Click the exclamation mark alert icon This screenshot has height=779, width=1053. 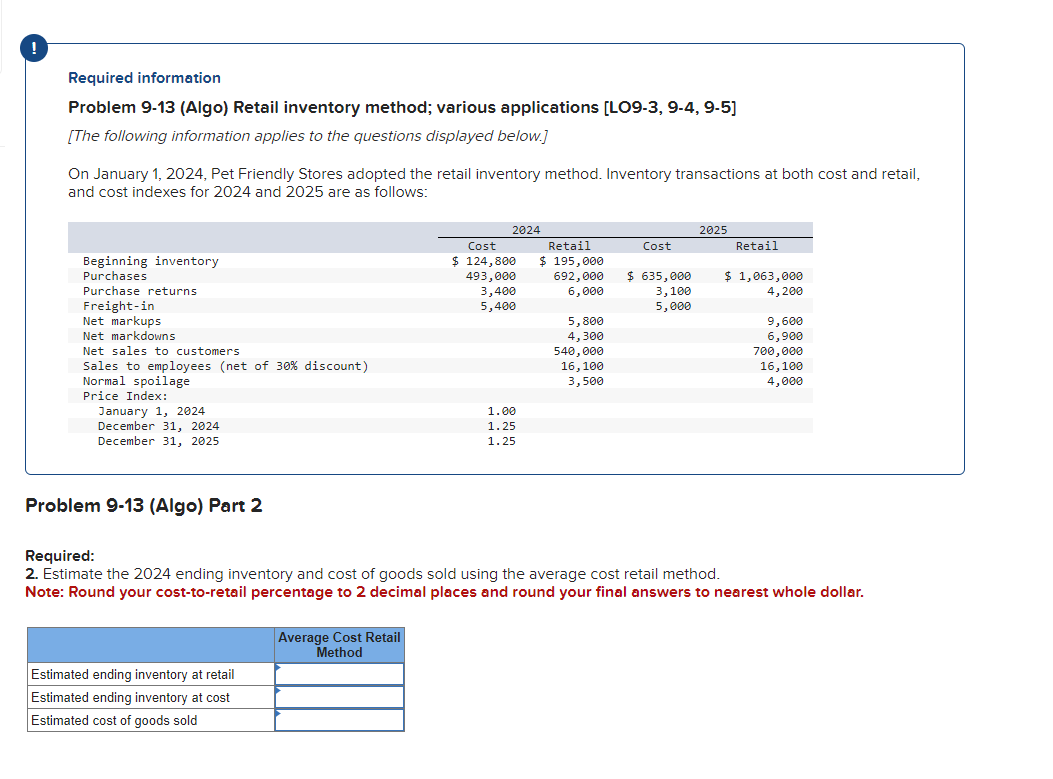tap(33, 47)
